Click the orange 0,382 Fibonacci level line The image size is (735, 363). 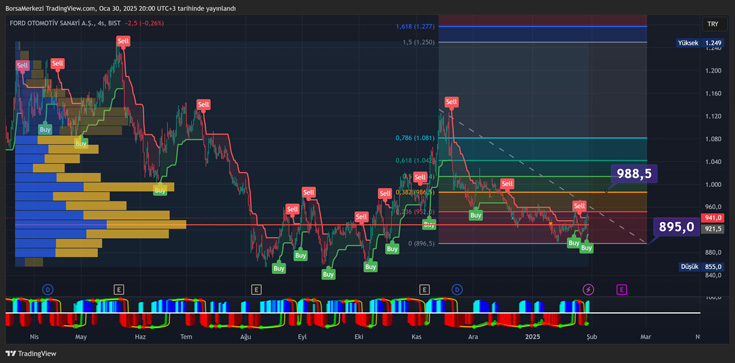coord(542,192)
